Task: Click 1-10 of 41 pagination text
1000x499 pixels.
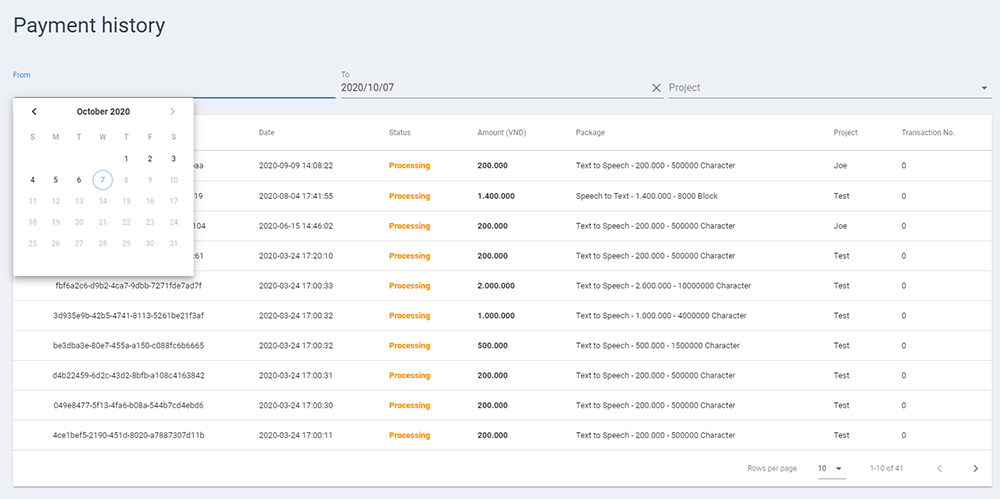Action: click(886, 468)
